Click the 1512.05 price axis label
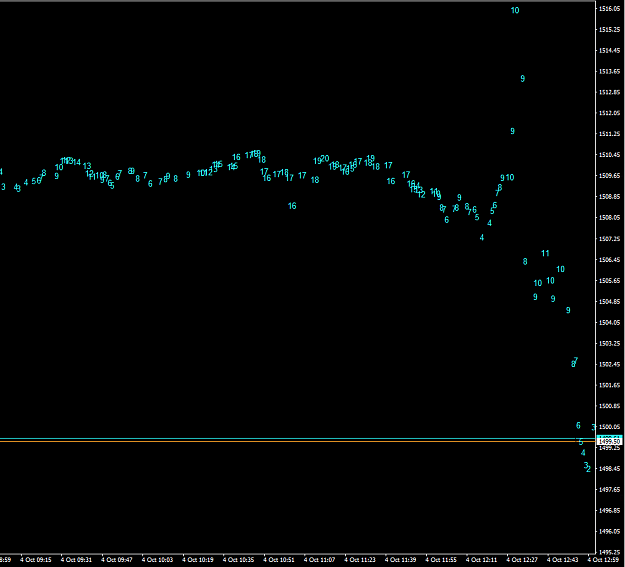This screenshot has width=625, height=567. [609, 113]
